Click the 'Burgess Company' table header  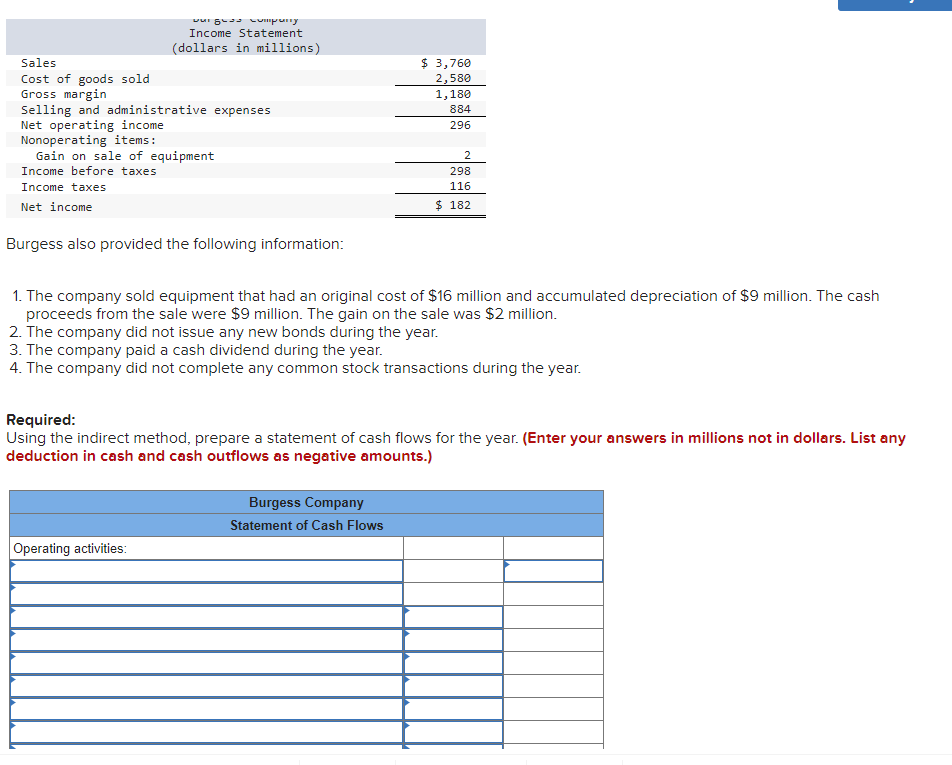[307, 502]
